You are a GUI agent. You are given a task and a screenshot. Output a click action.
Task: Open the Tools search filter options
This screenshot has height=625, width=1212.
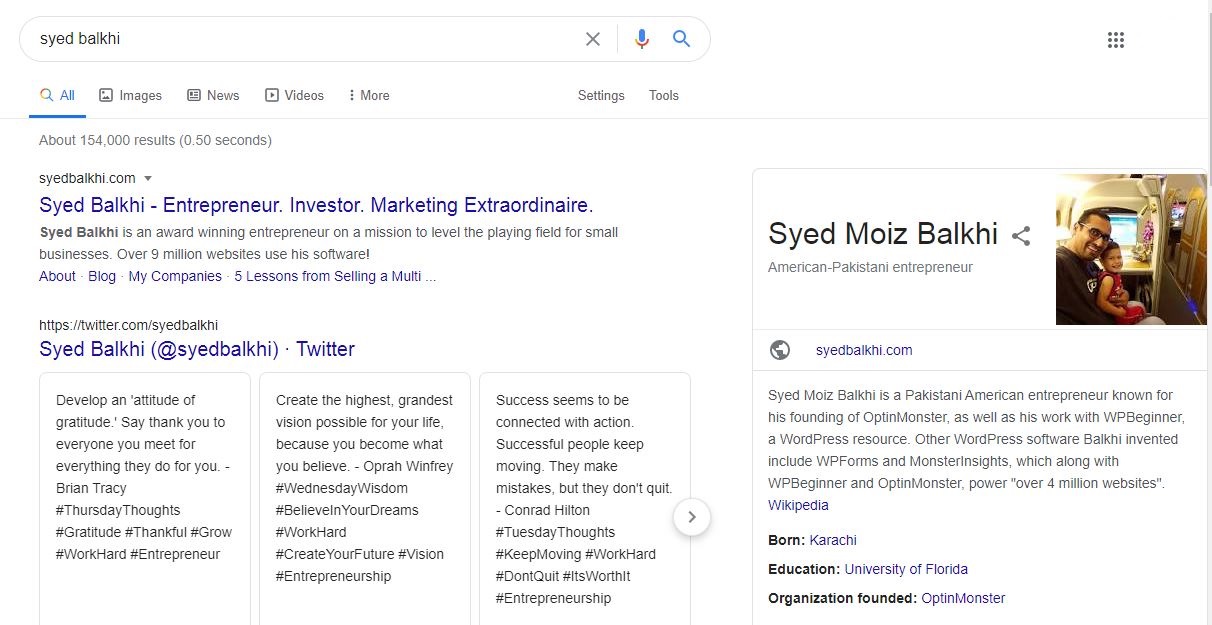[664, 95]
